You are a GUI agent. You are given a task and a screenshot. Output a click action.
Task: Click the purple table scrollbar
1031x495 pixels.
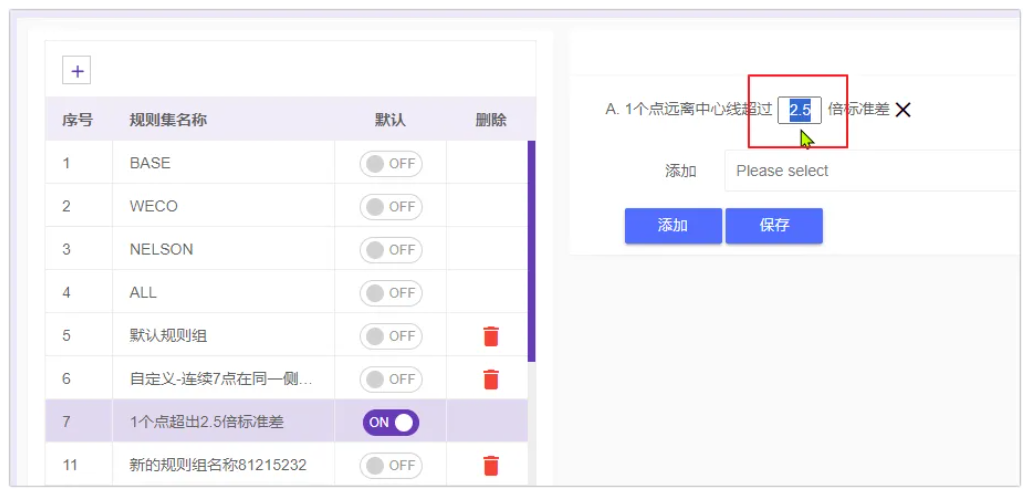tap(532, 250)
